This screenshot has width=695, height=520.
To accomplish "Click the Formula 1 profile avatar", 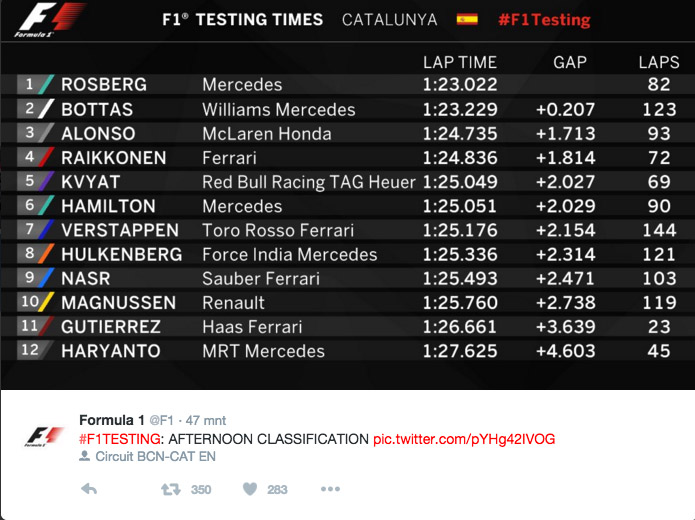I will coord(44,436).
